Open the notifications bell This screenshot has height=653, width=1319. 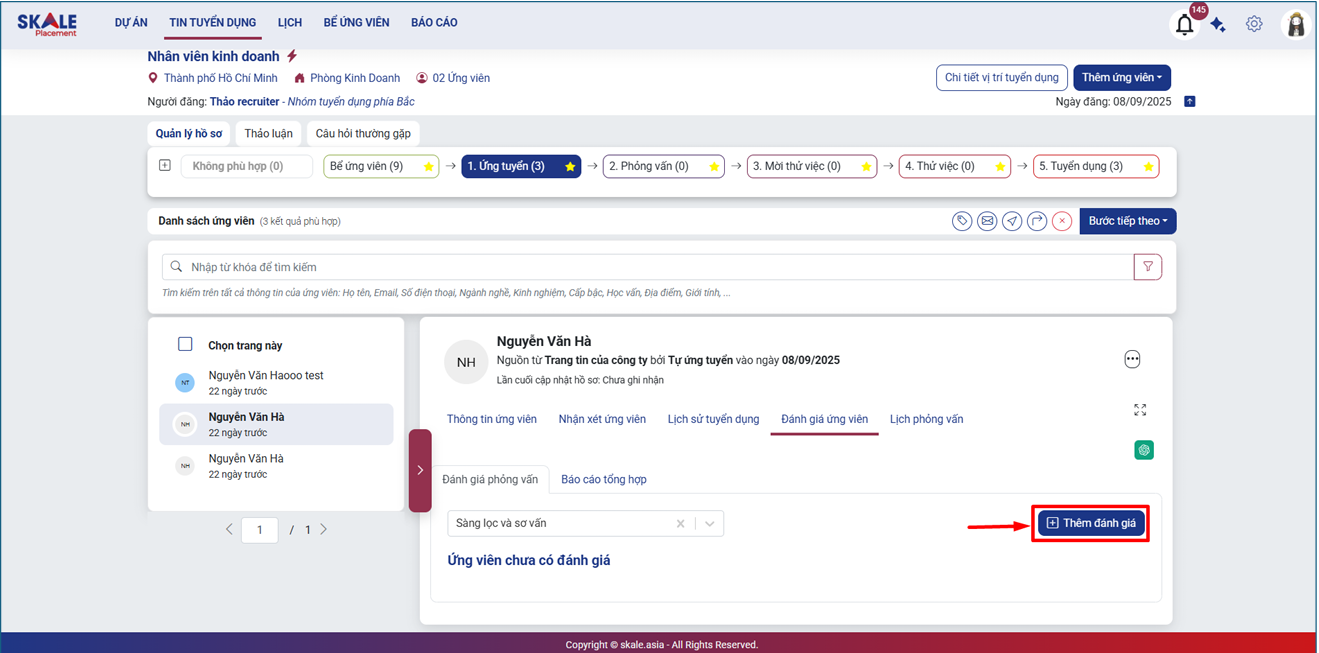pyautogui.click(x=1184, y=25)
